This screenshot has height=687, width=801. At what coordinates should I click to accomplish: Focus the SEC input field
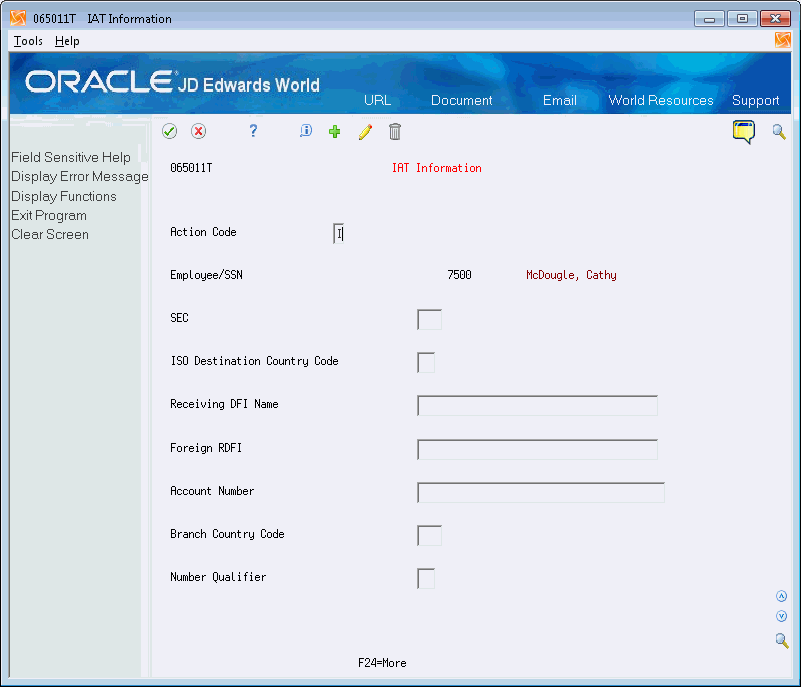coord(429,320)
